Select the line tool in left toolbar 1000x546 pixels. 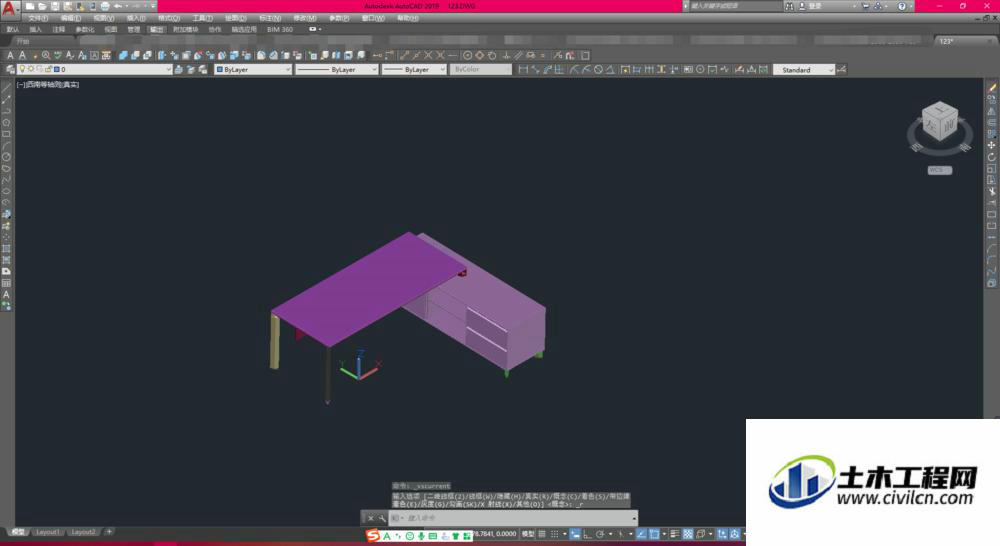point(6,89)
